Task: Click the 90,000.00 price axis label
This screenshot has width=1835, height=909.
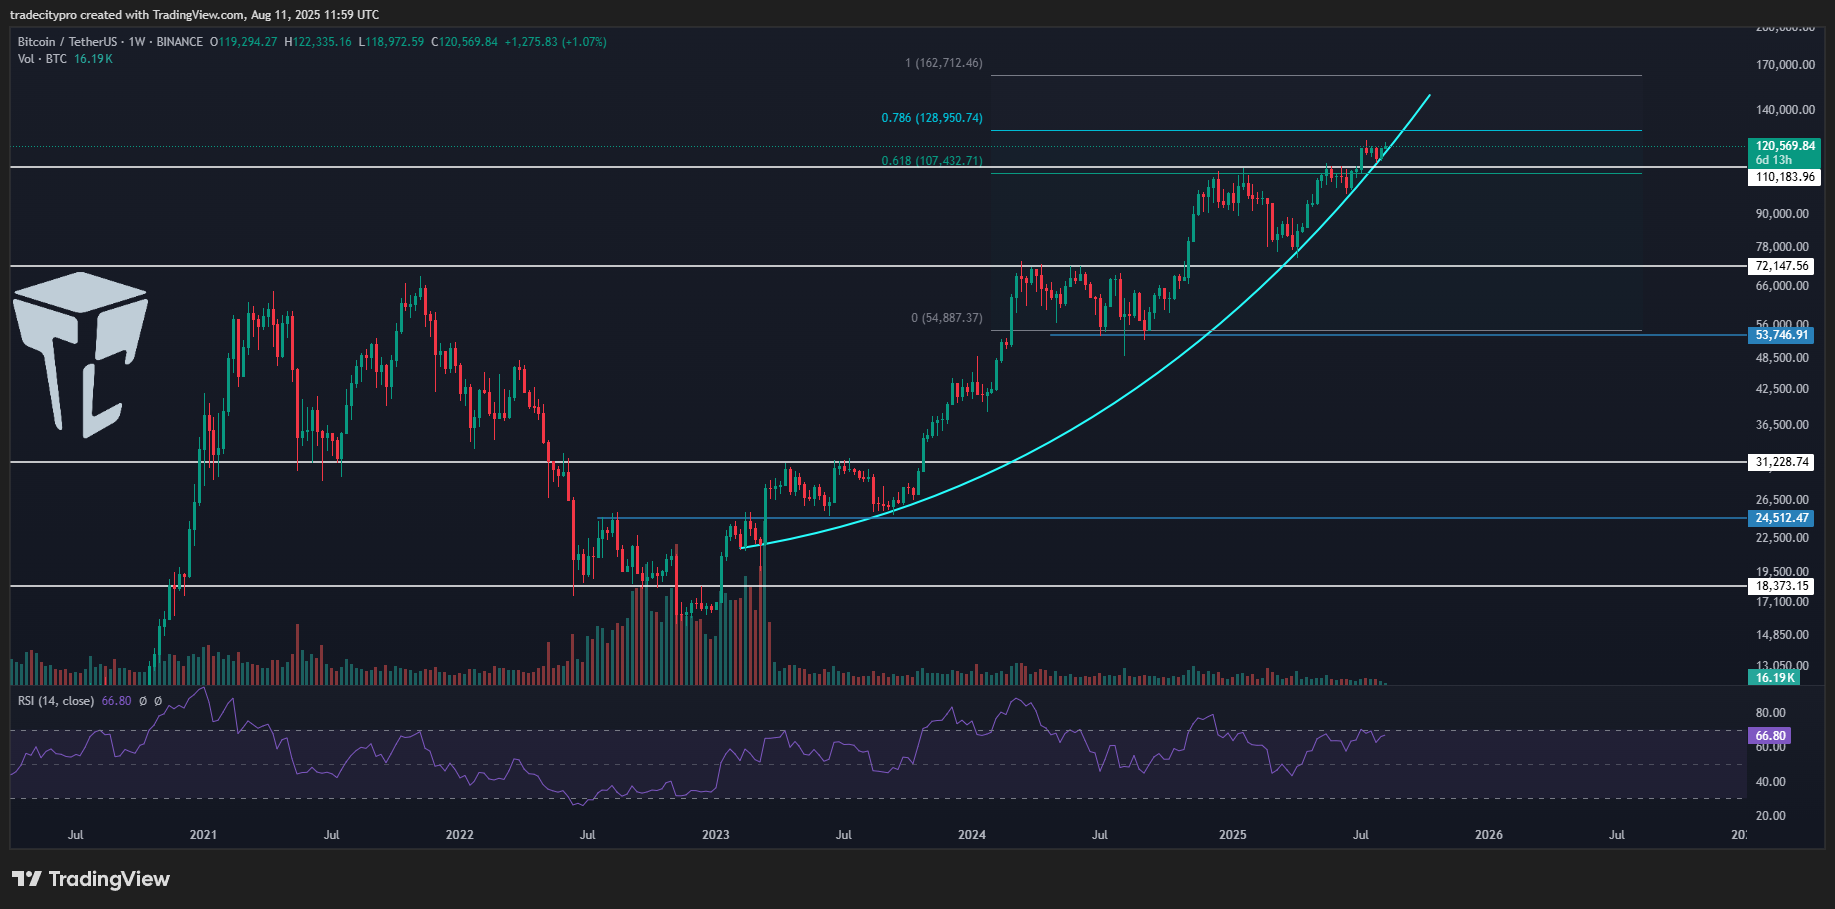Action: point(1782,214)
